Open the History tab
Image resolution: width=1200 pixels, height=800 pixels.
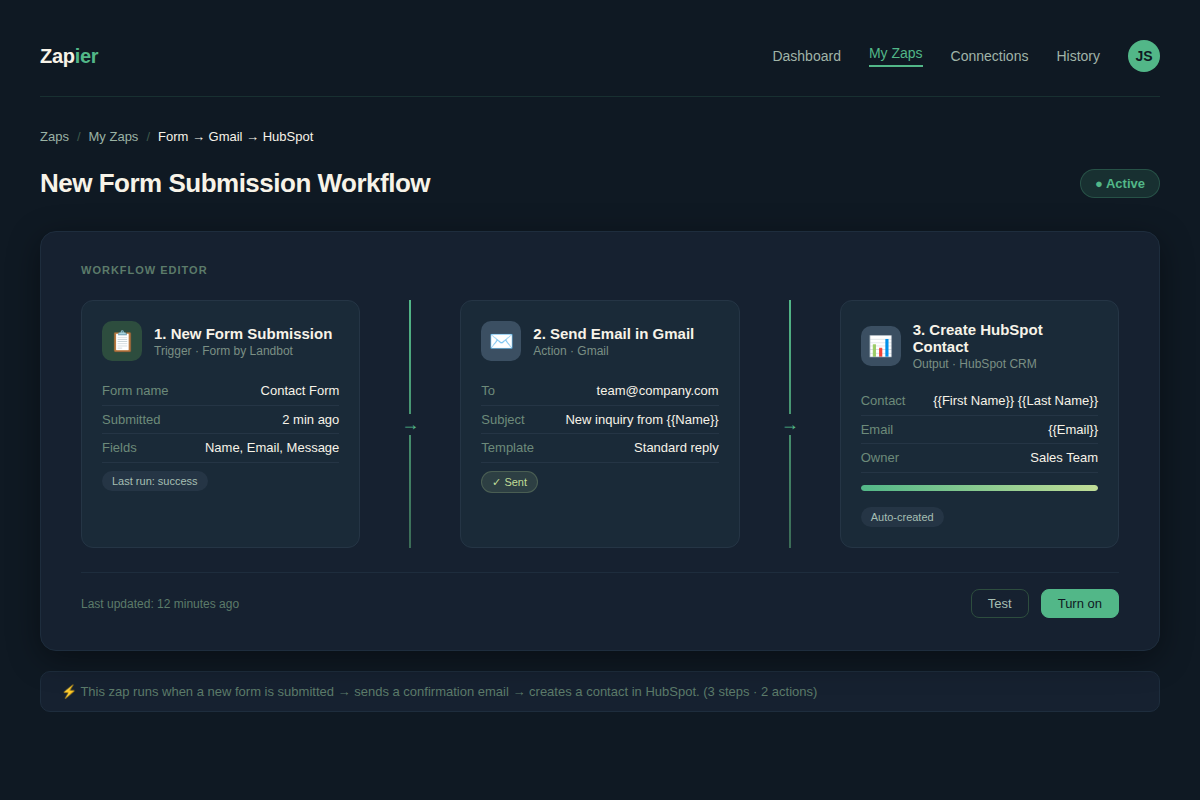pos(1078,56)
